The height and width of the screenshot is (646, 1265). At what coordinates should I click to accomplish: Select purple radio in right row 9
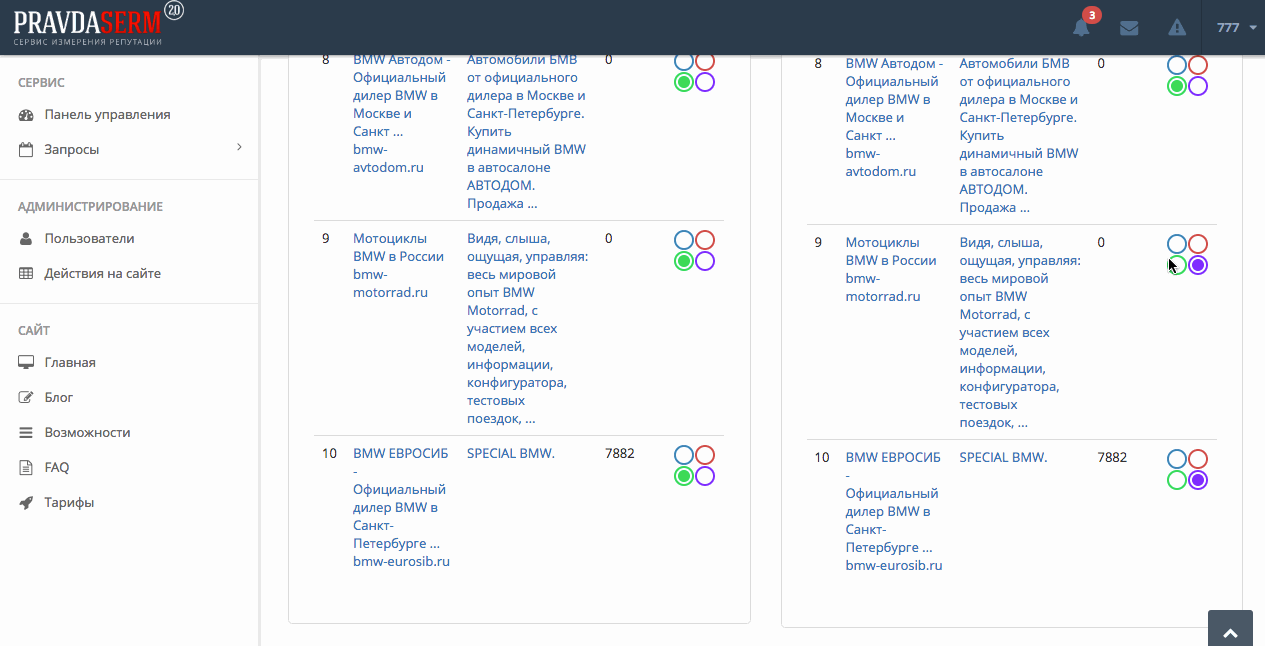pyautogui.click(x=1198, y=265)
